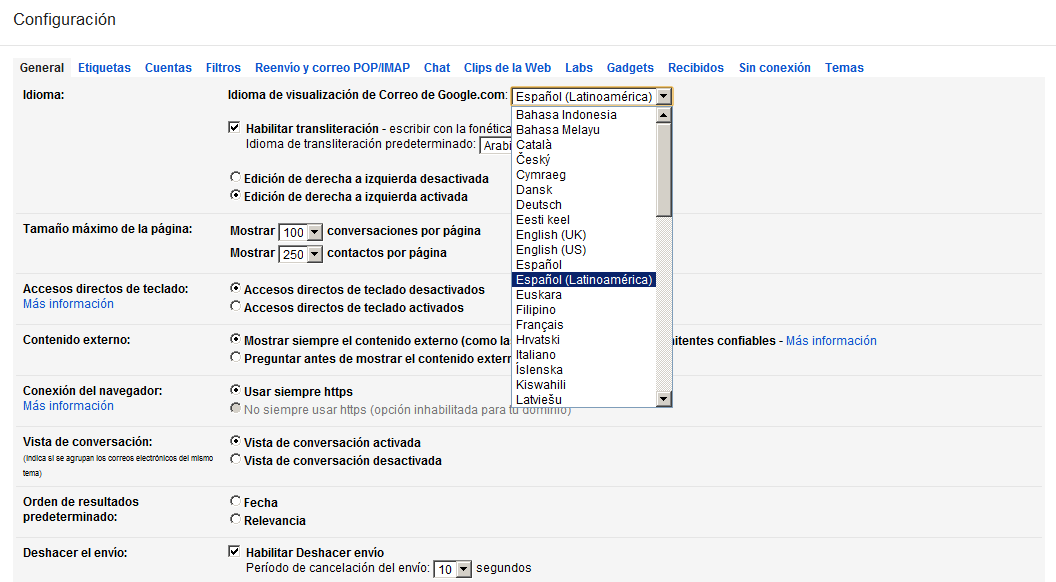Click the language list scrollbar down arrow
This screenshot has width=1056, height=582.
click(x=662, y=398)
